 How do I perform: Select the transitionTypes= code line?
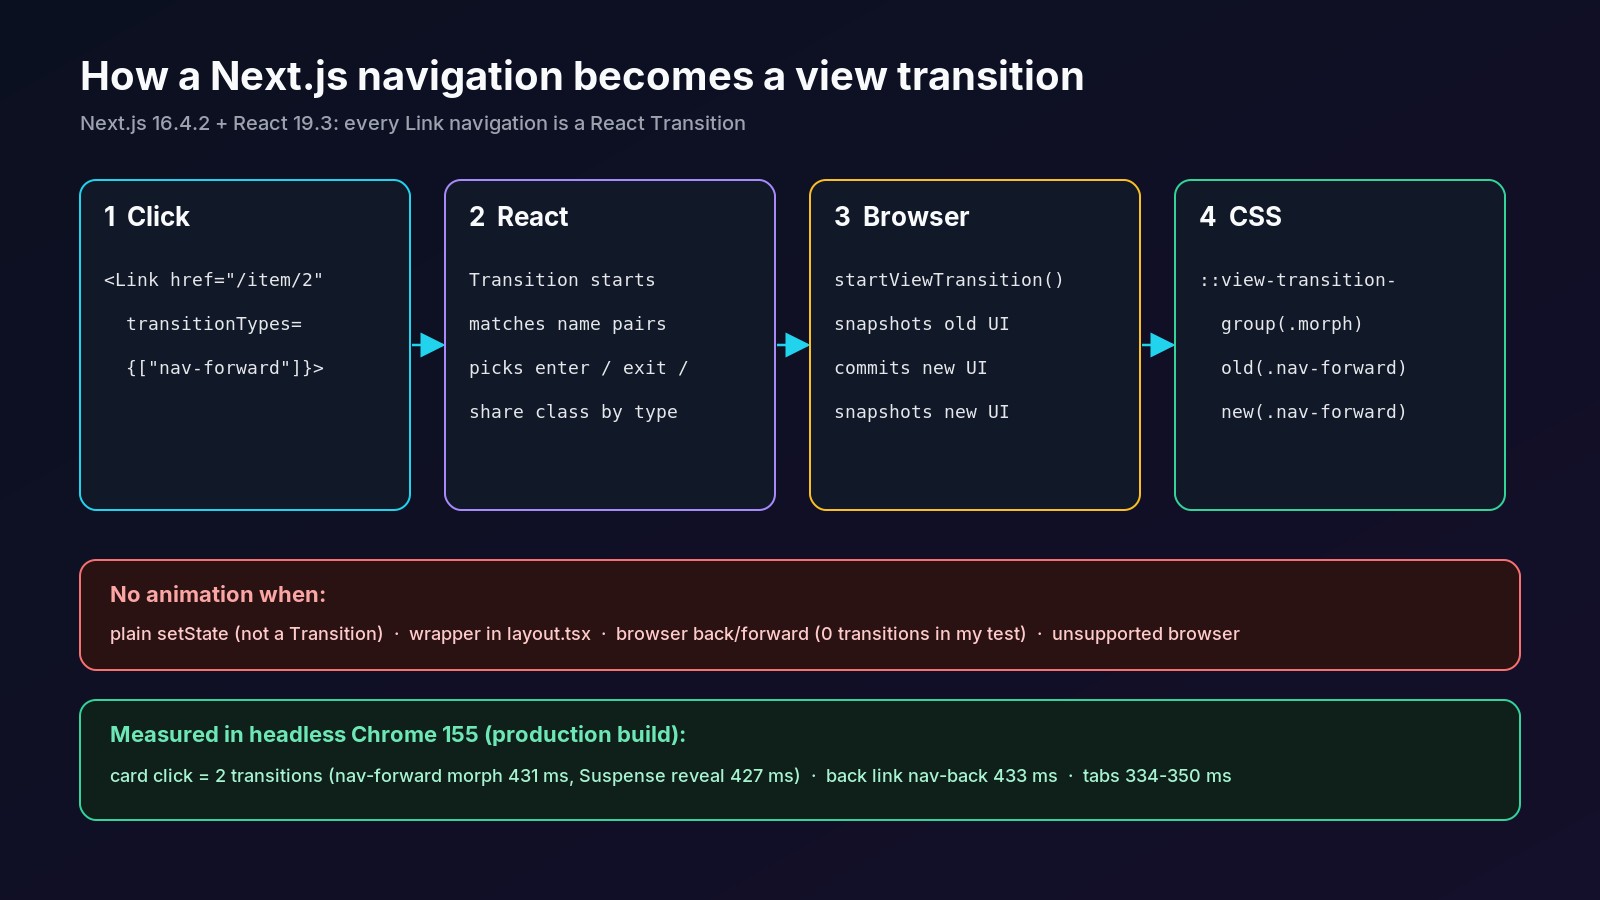(x=214, y=324)
